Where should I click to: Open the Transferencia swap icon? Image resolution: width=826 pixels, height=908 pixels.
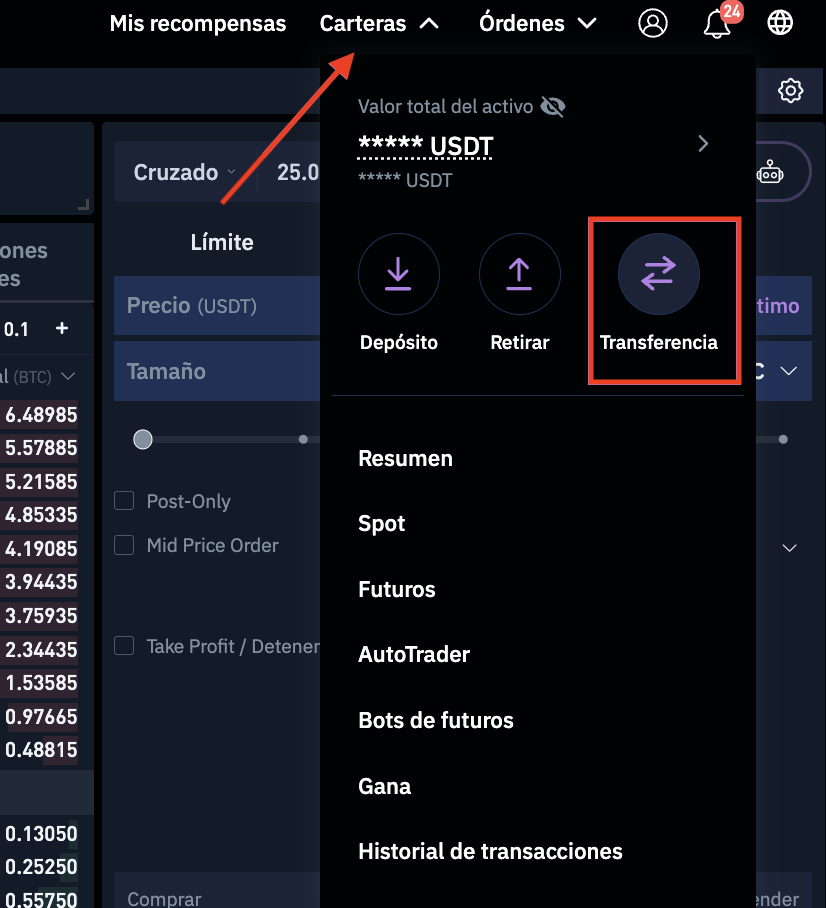coord(658,274)
